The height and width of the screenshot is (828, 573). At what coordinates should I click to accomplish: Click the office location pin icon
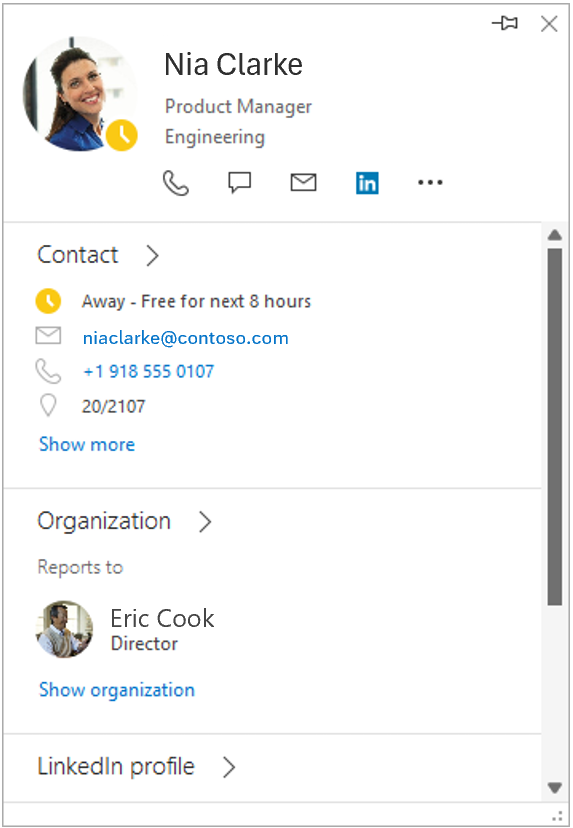point(48,406)
